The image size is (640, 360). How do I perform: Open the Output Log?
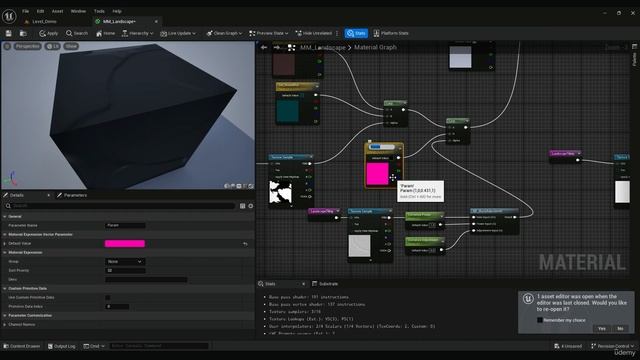(62, 346)
